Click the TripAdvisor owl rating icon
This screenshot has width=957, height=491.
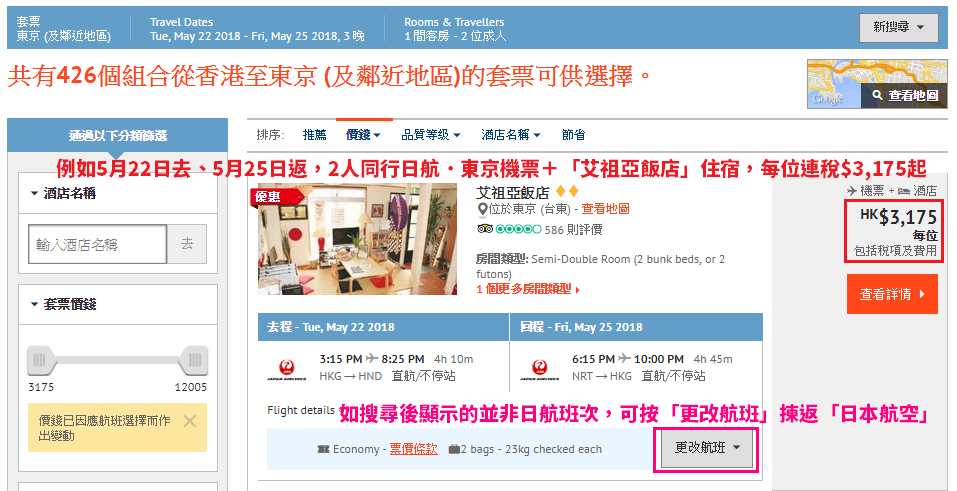tap(485, 229)
